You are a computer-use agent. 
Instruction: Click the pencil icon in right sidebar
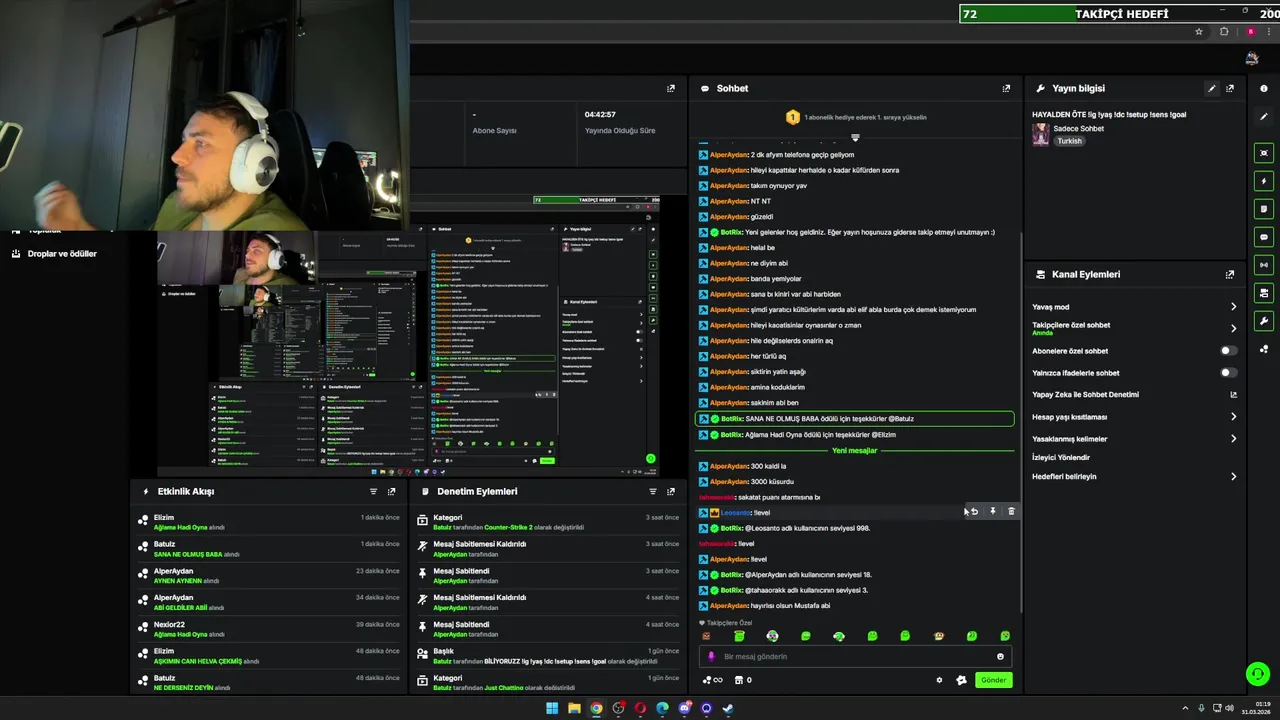click(1264, 116)
